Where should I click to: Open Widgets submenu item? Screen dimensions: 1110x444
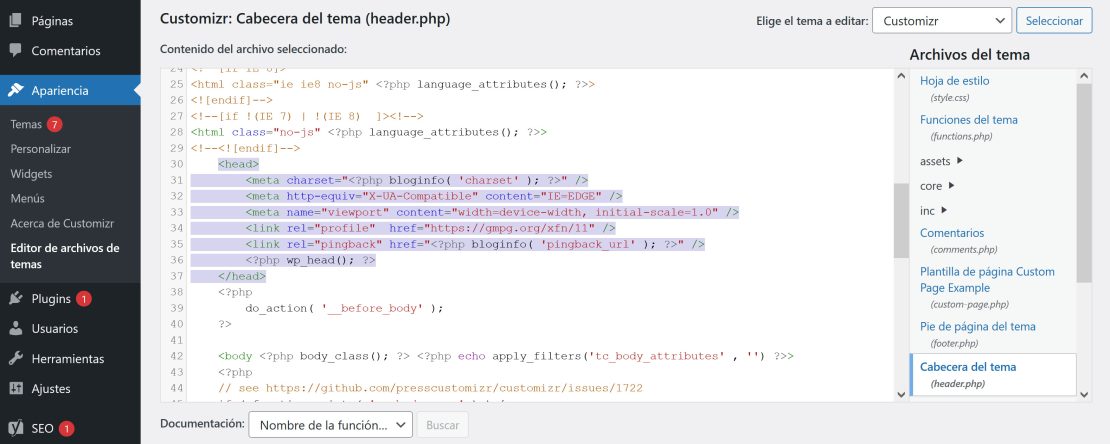click(31, 173)
